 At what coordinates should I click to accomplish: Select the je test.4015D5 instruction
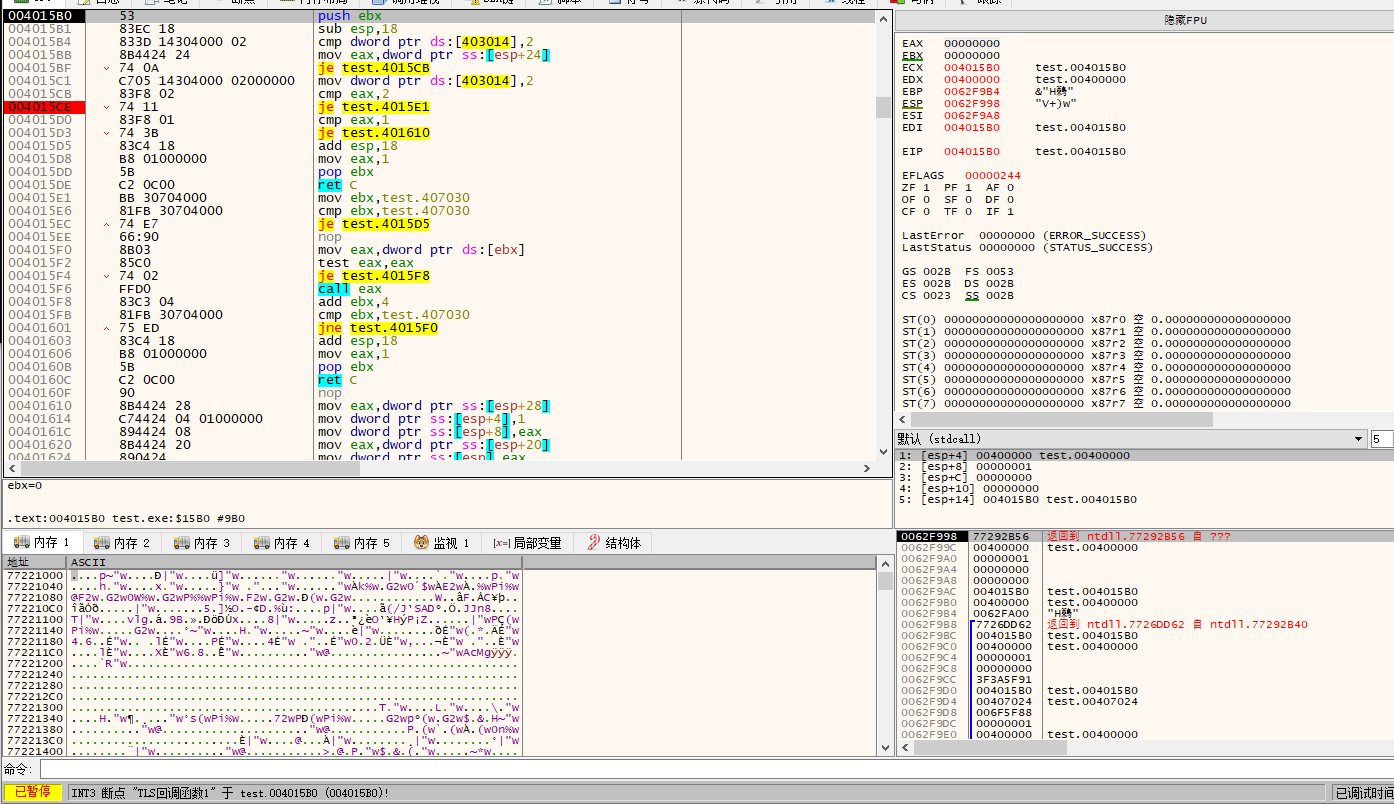coord(373,224)
